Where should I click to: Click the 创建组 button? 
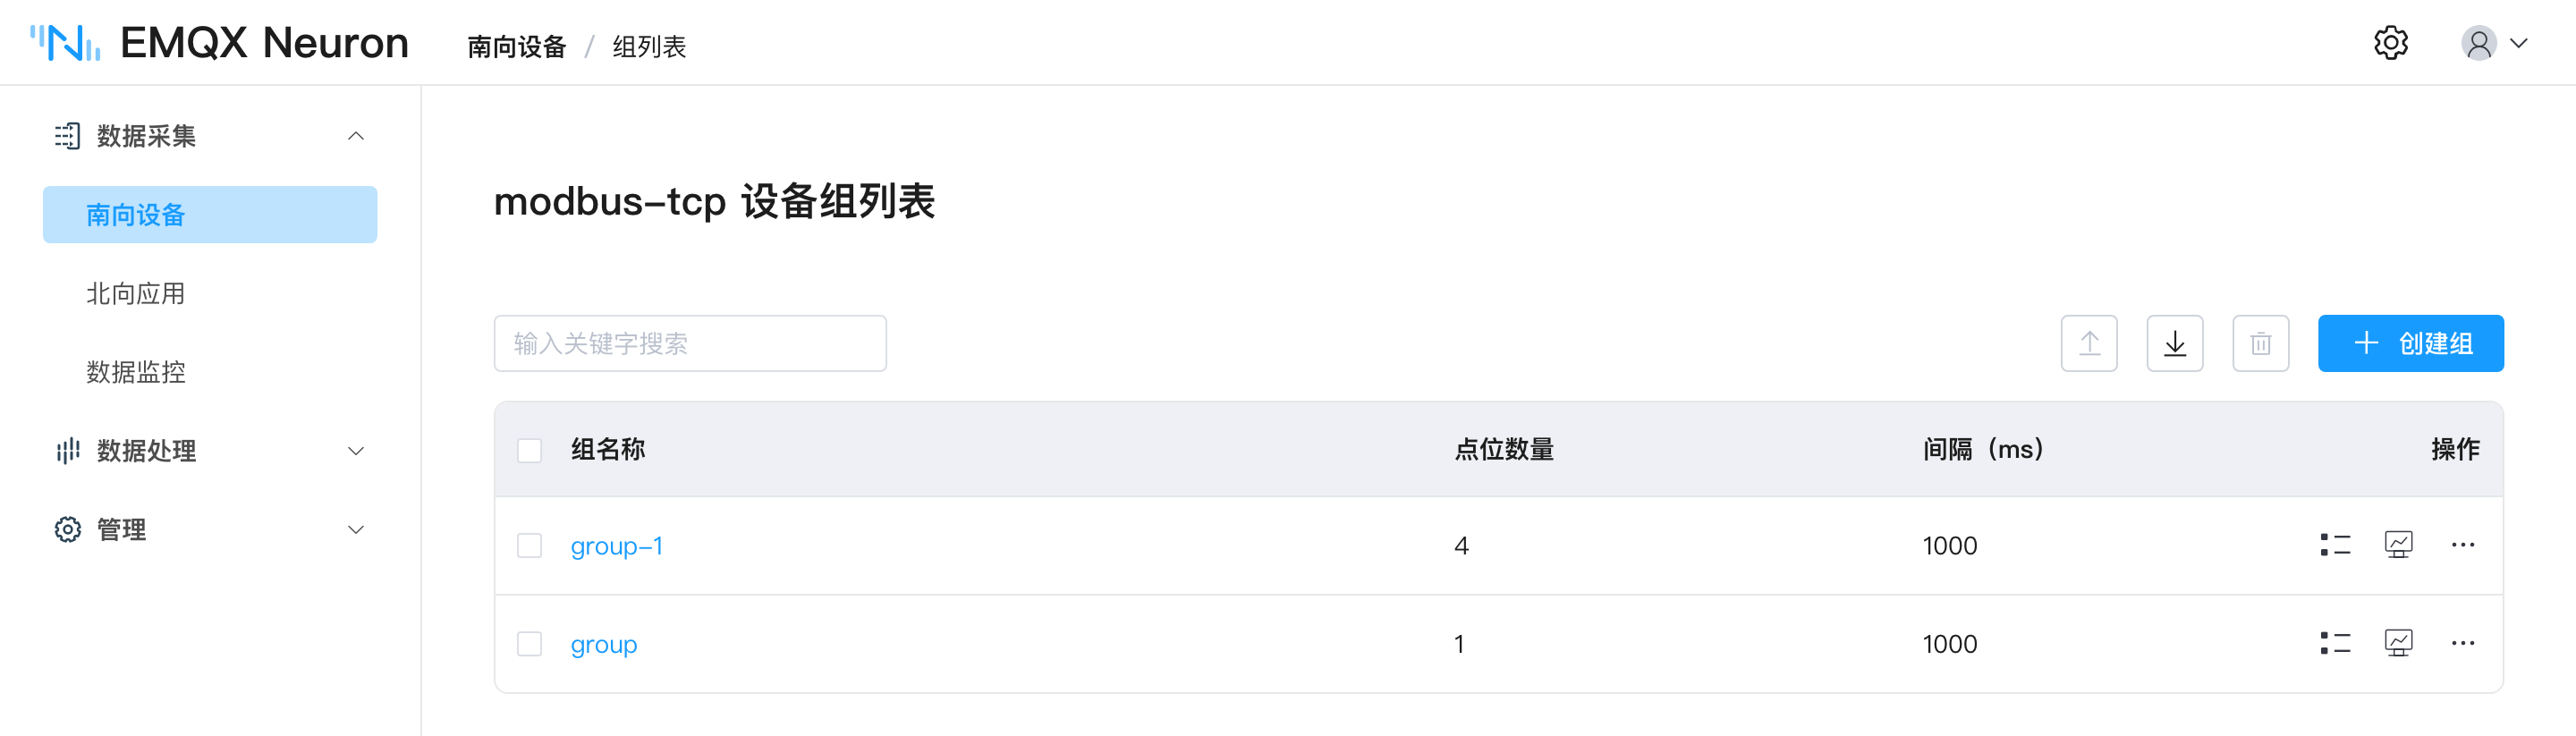coord(2410,343)
